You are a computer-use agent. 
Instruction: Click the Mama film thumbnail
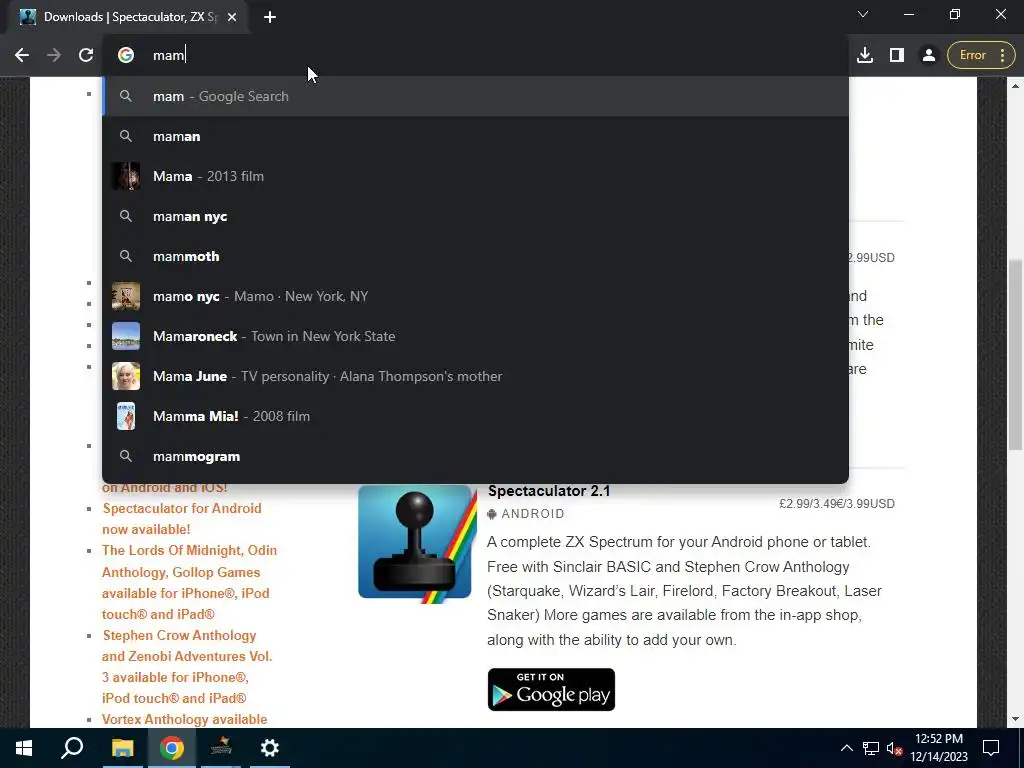pyautogui.click(x=126, y=176)
